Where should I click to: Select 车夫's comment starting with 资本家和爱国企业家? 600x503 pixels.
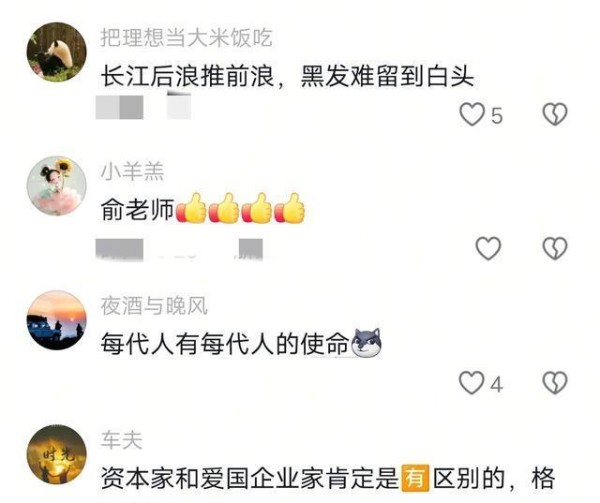tap(328, 478)
